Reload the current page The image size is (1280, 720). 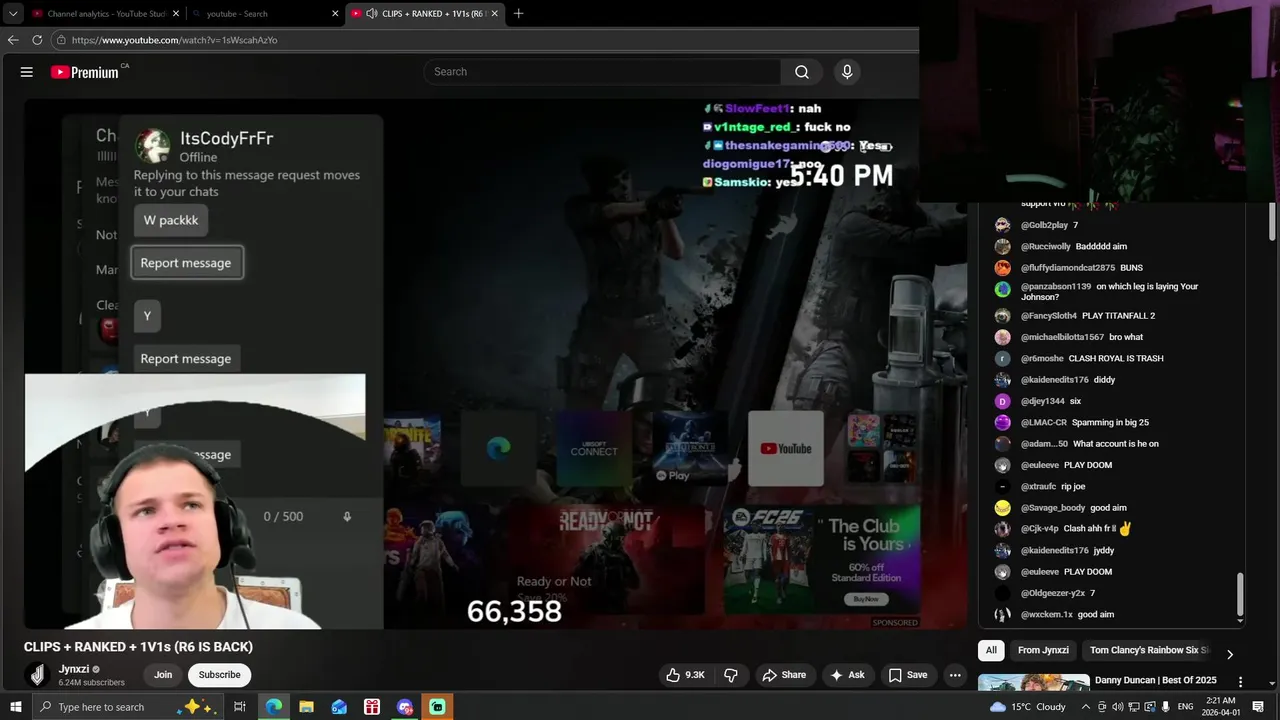37,40
